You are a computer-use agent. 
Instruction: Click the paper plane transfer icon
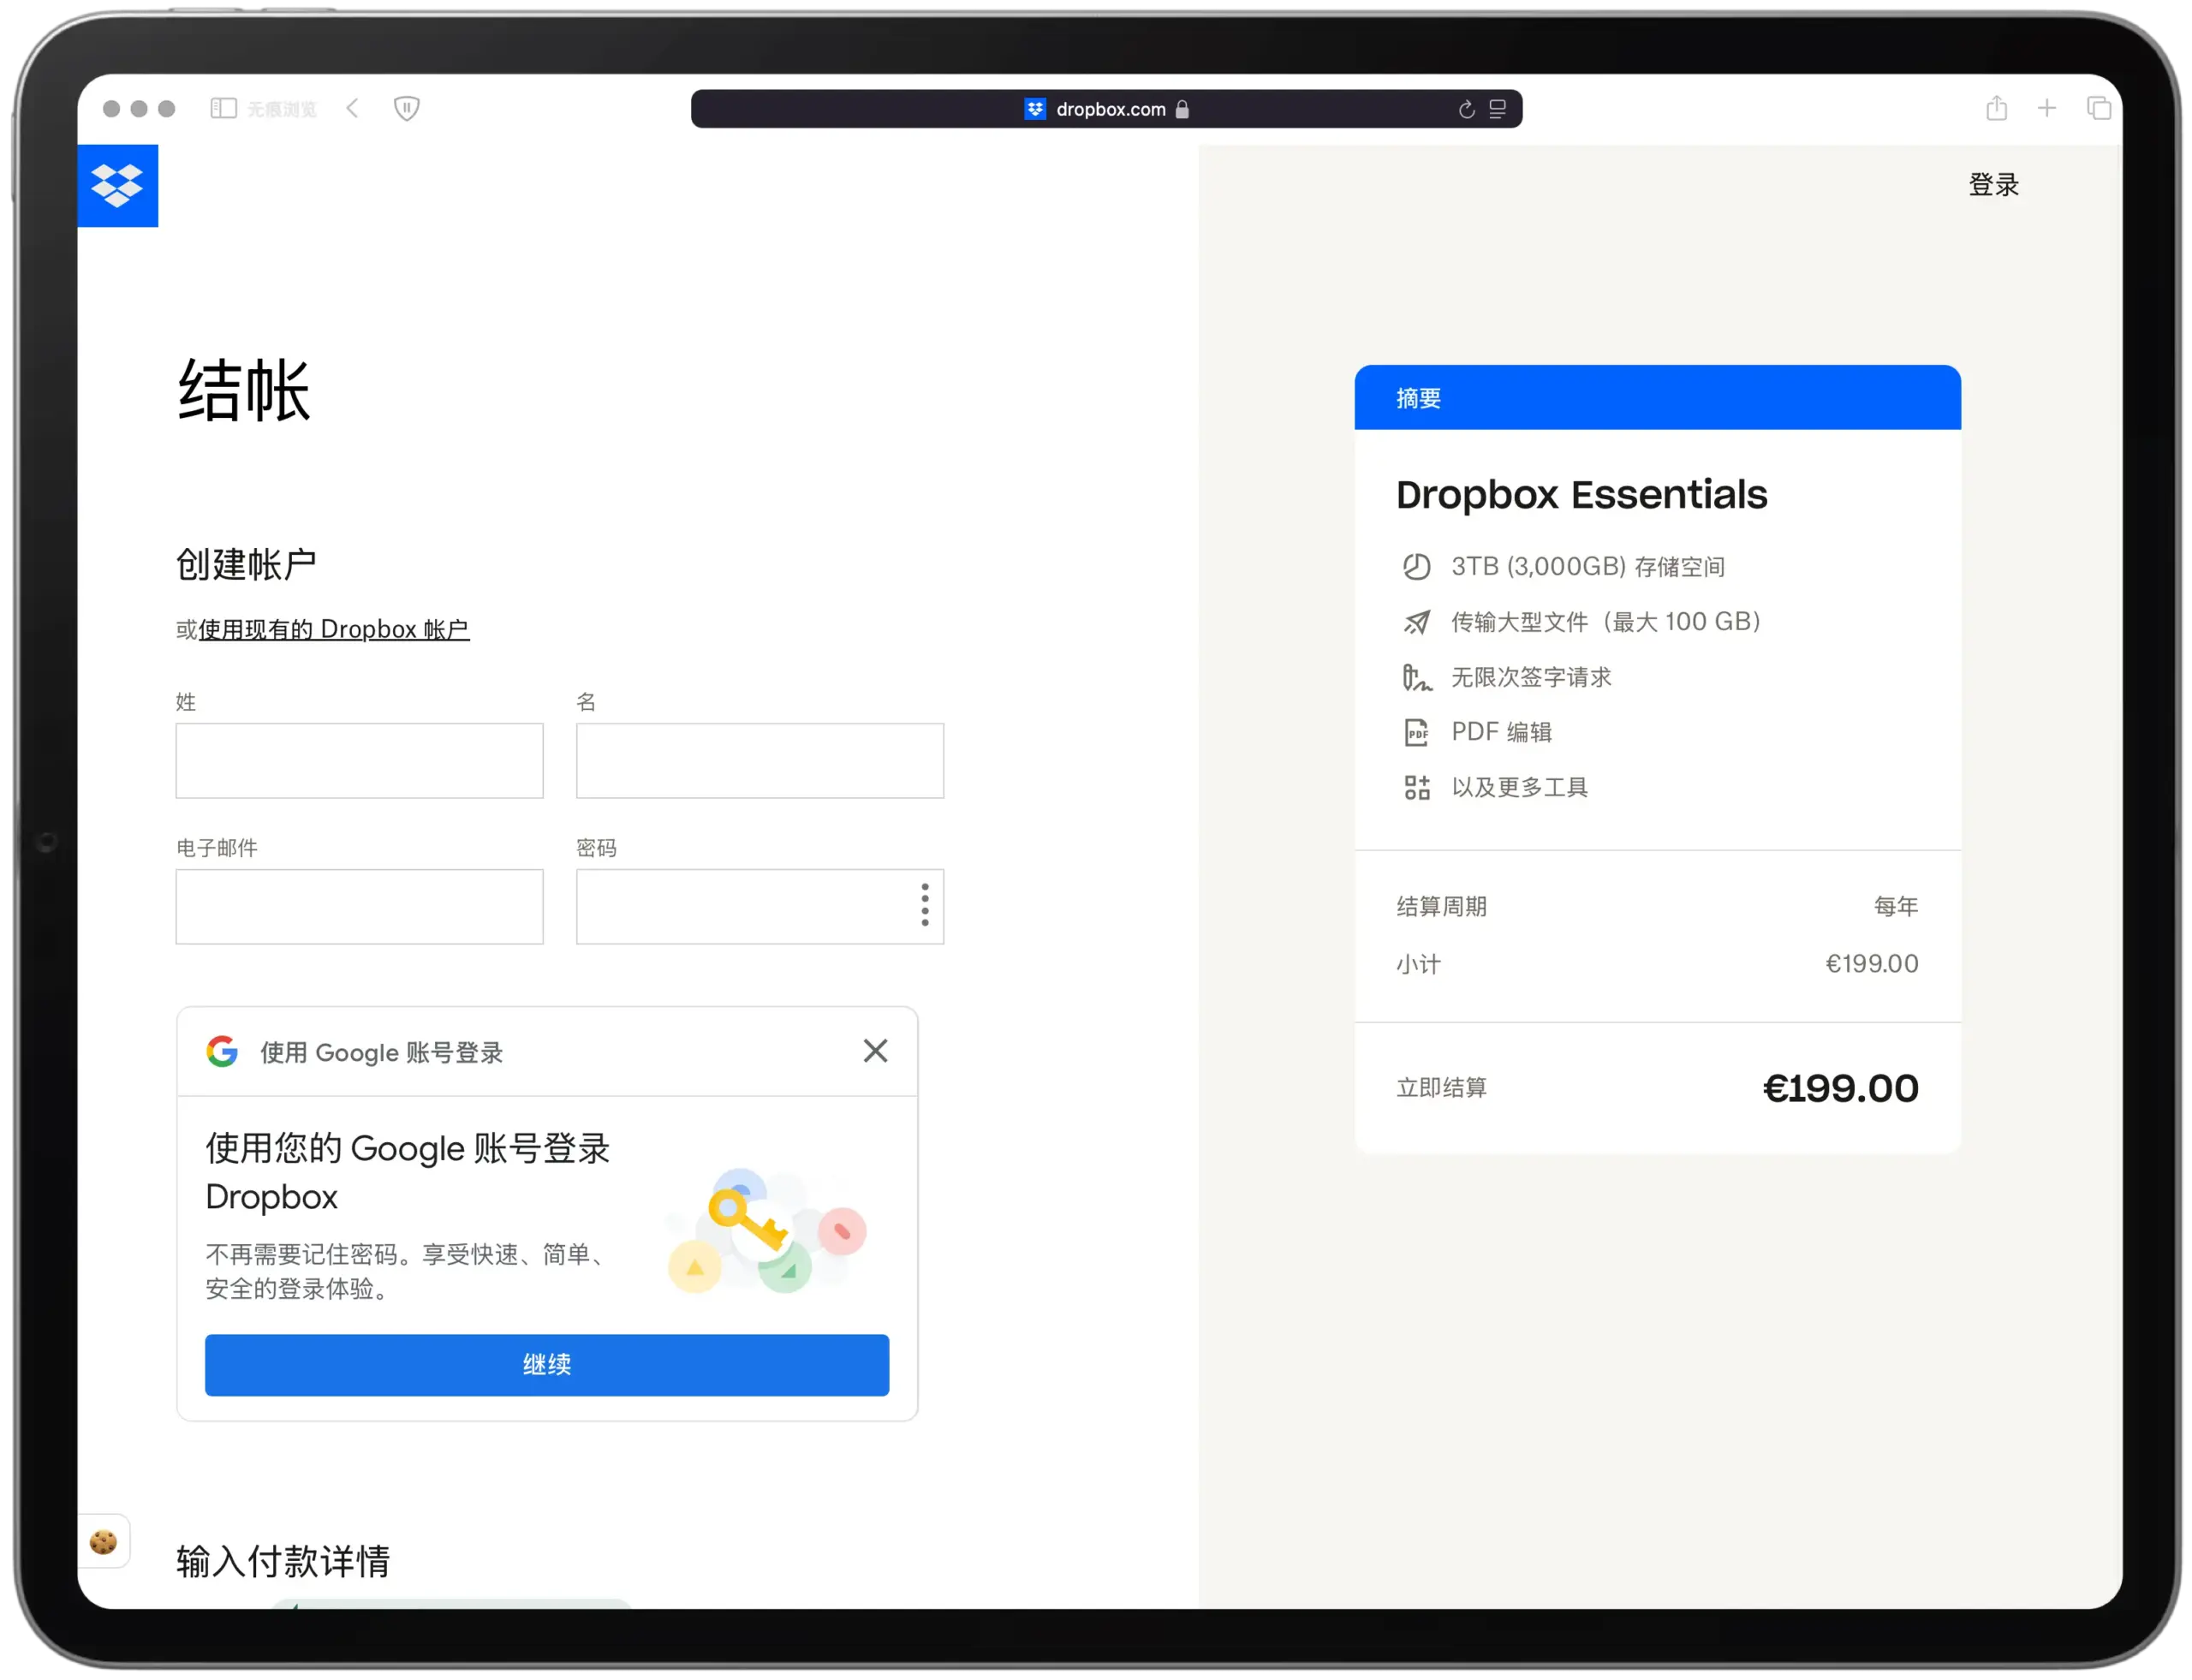[x=1416, y=622]
